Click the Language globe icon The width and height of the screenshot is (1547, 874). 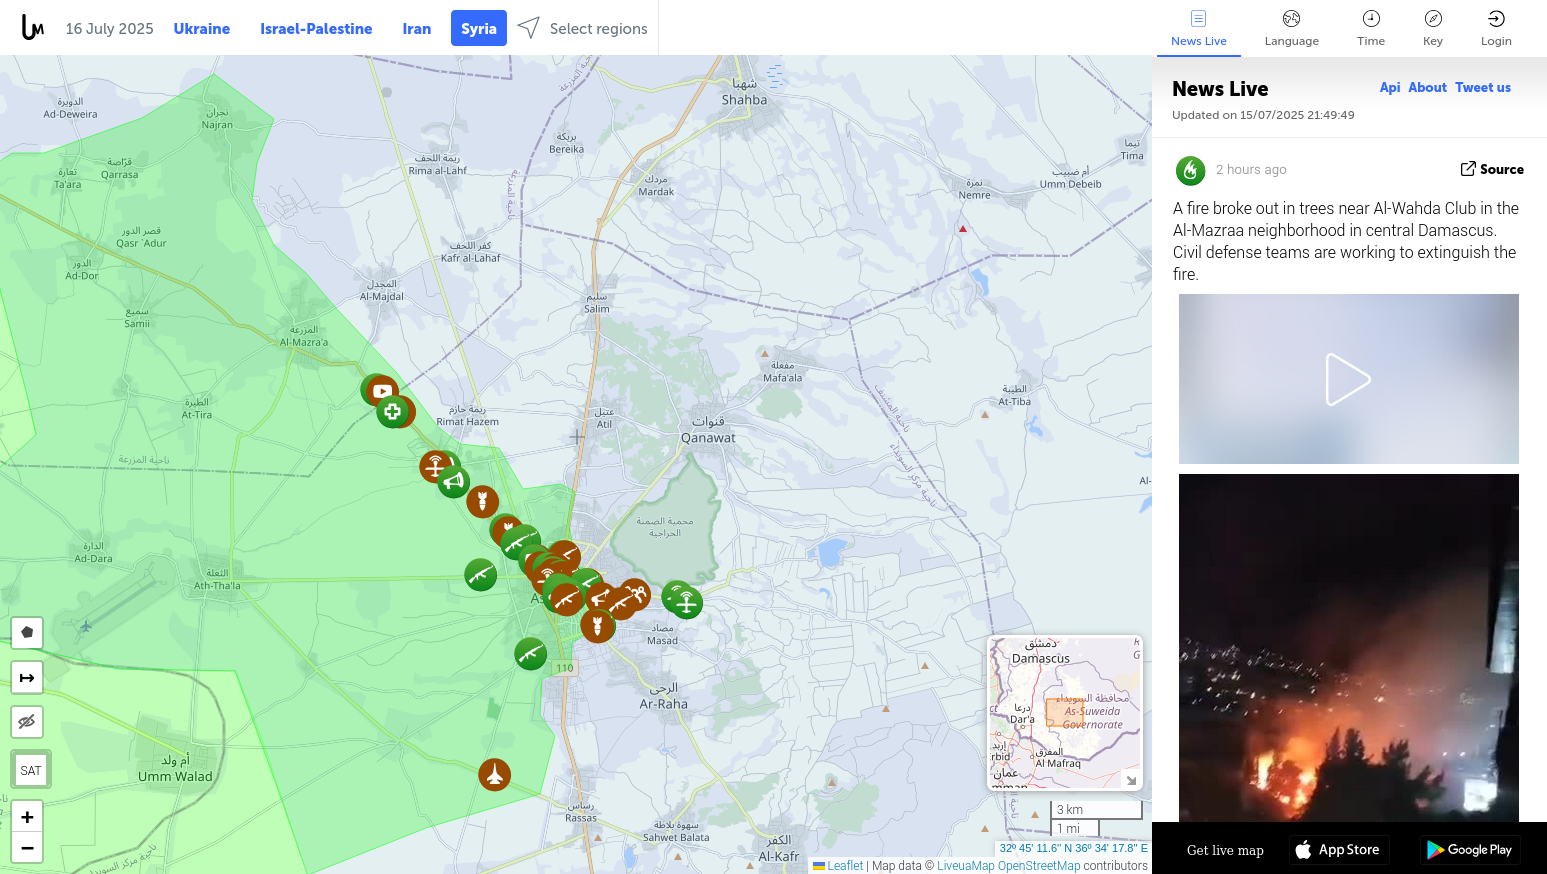click(x=1291, y=18)
